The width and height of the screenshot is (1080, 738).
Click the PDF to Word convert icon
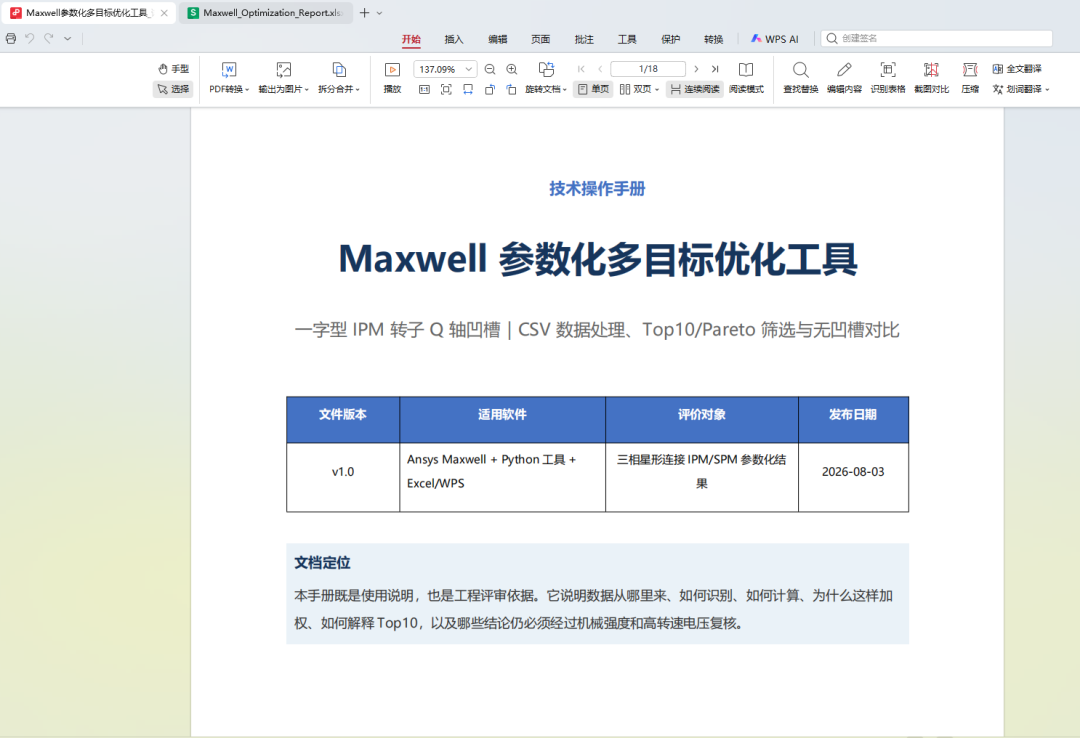point(229,70)
